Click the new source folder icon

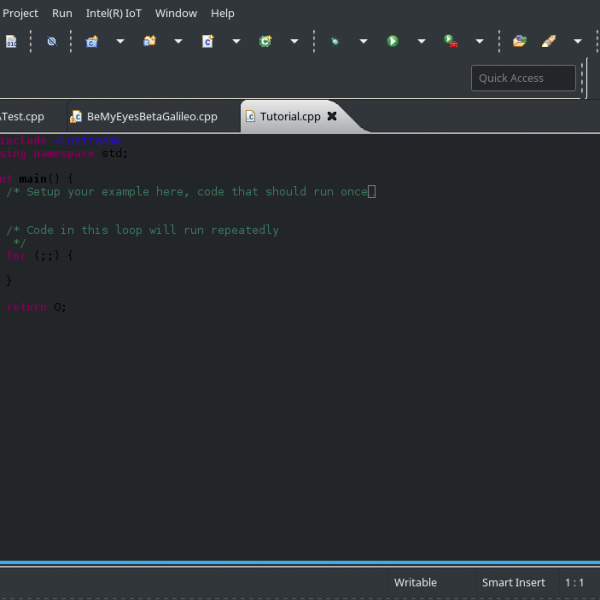pyautogui.click(x=150, y=41)
